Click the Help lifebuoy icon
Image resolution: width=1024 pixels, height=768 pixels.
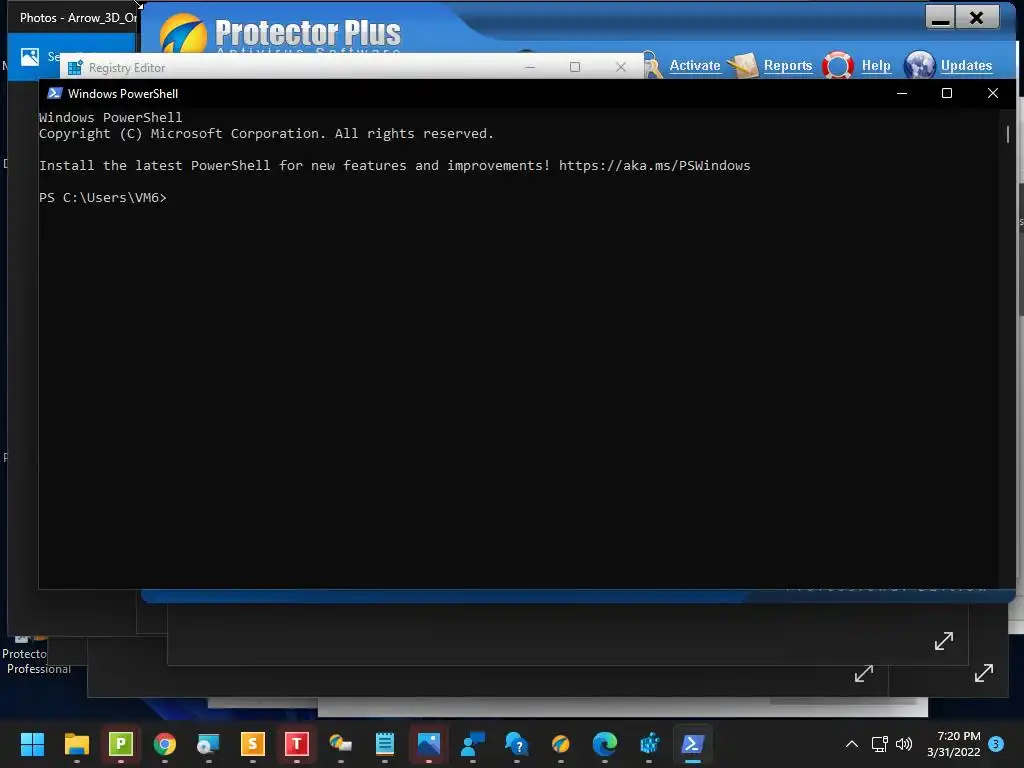(x=838, y=65)
